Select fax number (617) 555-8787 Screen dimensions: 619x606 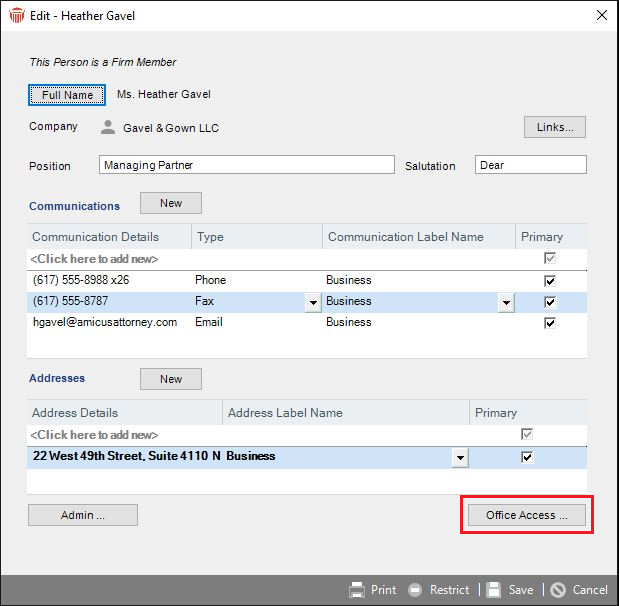70,301
